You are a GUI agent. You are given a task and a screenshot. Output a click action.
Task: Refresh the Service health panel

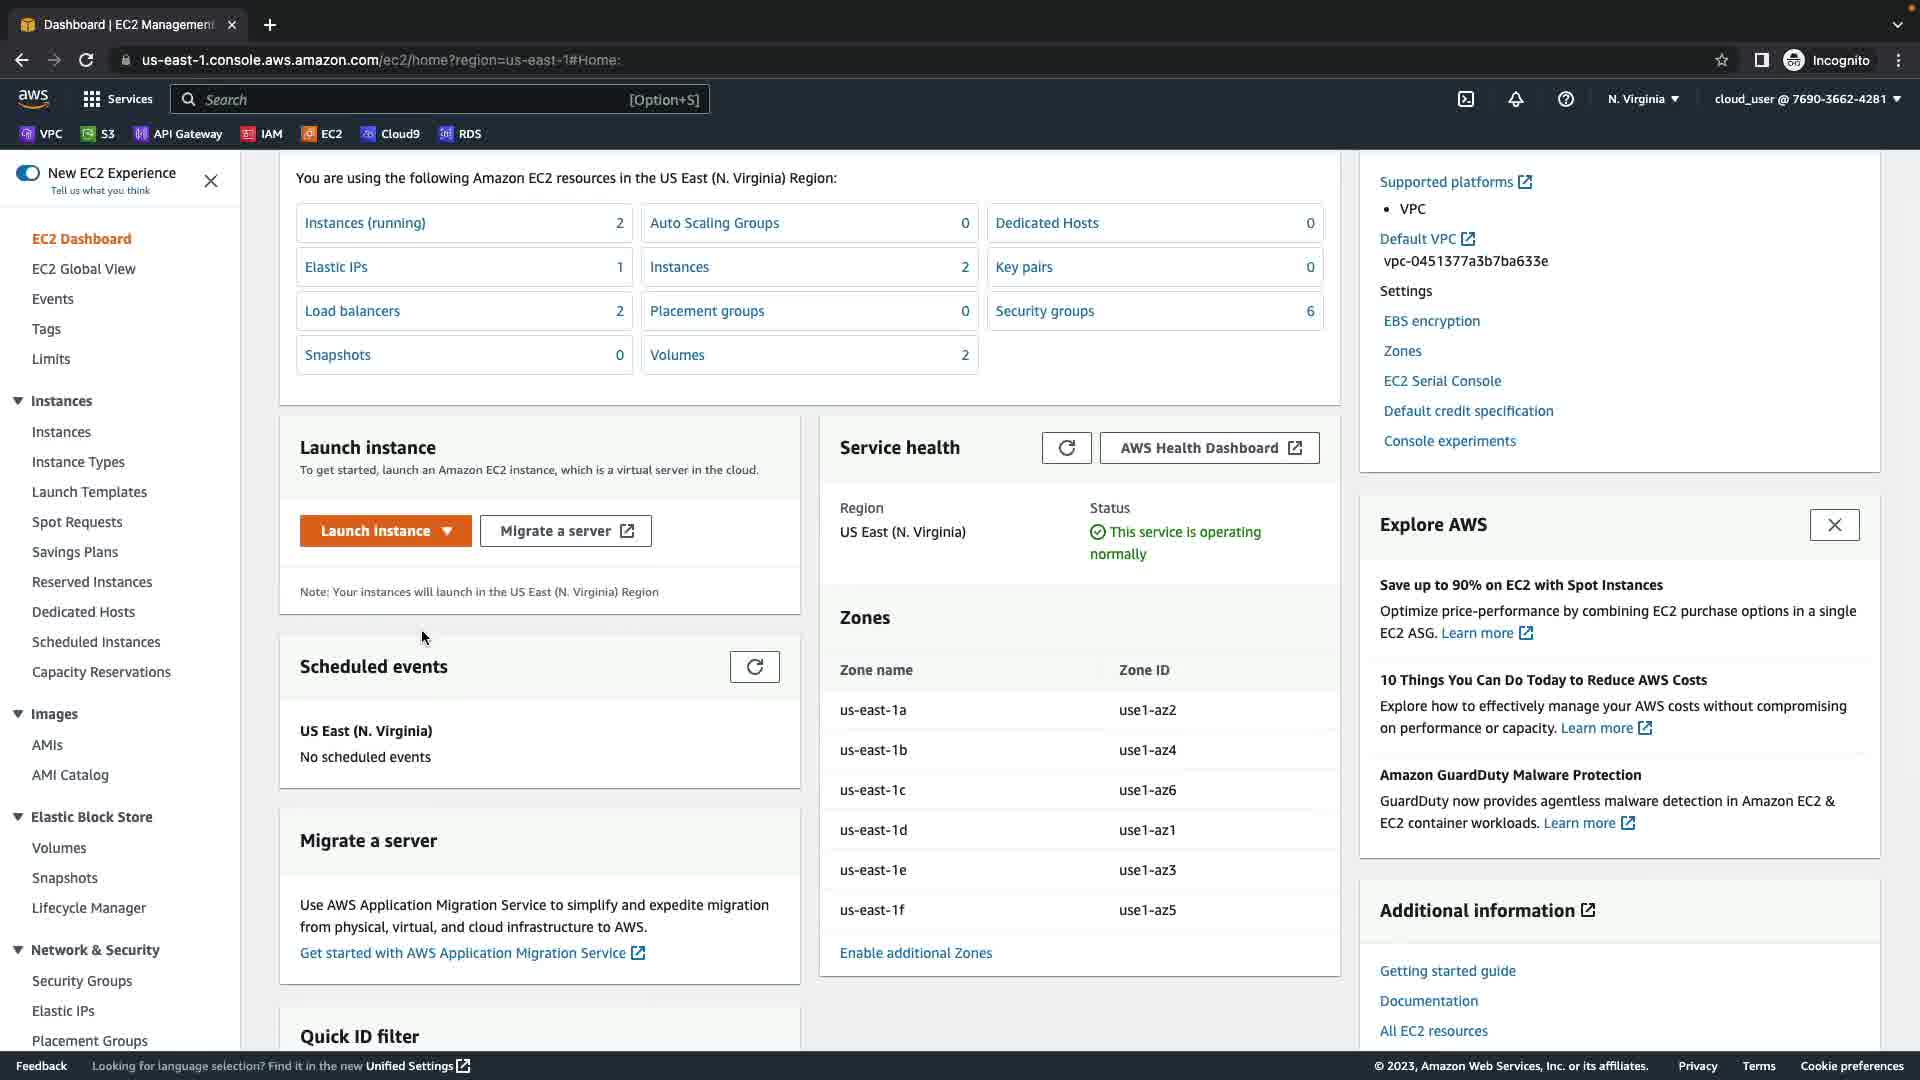pos(1066,448)
